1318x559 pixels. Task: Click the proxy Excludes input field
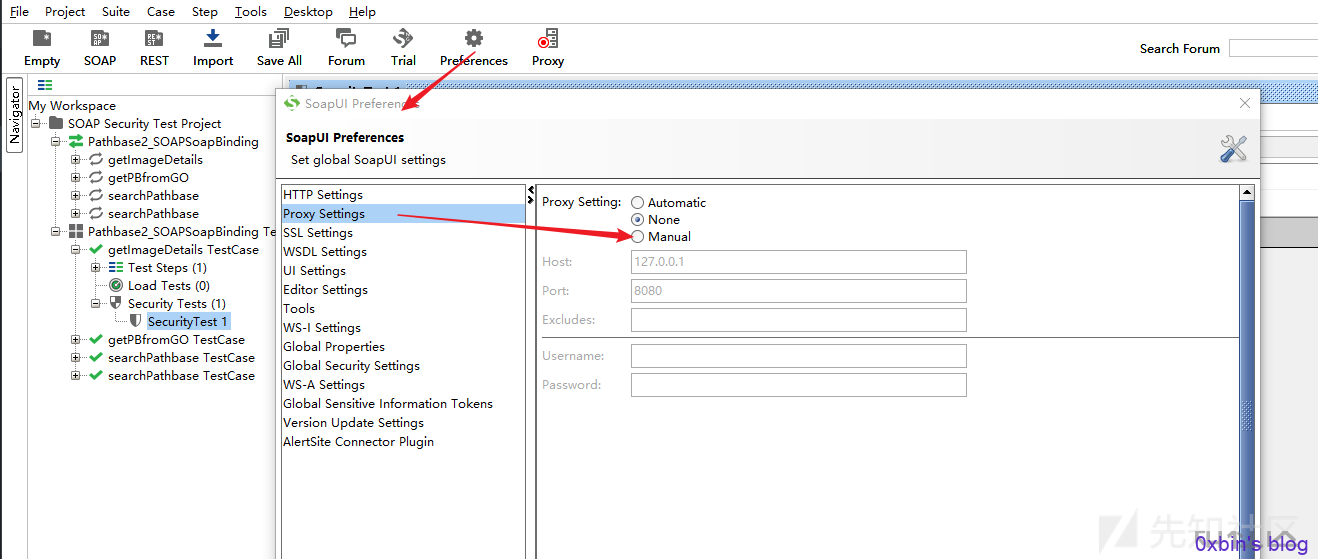tap(799, 320)
